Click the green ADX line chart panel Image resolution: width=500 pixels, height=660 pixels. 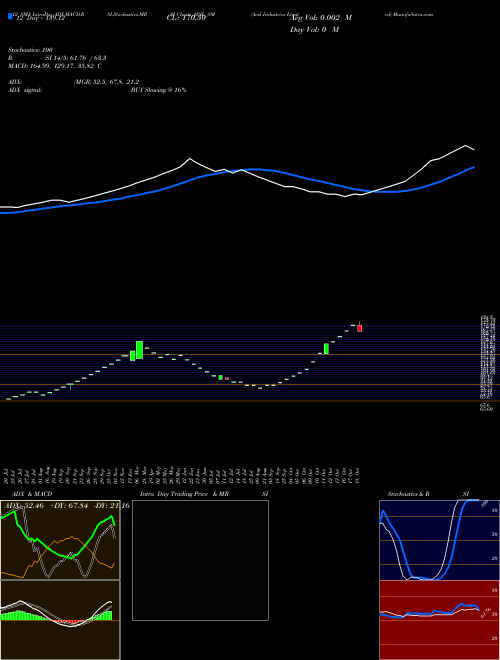[60, 540]
